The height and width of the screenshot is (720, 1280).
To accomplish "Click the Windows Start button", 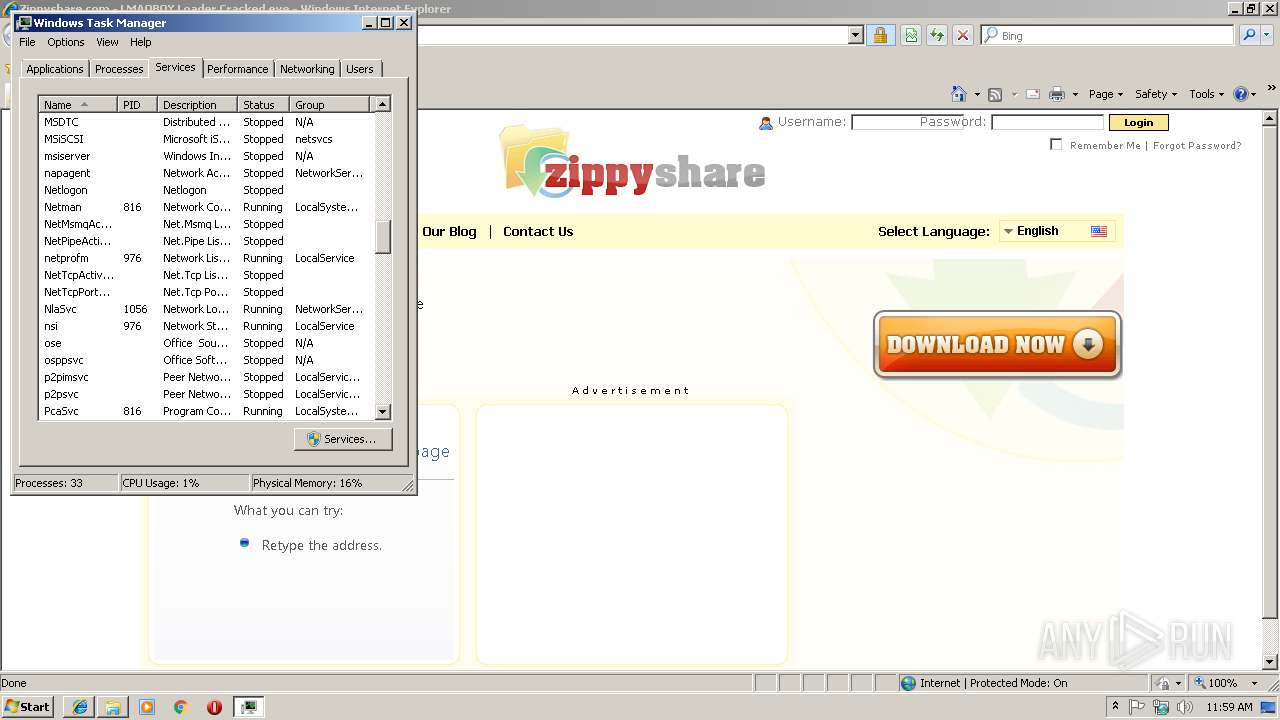I will tap(28, 706).
